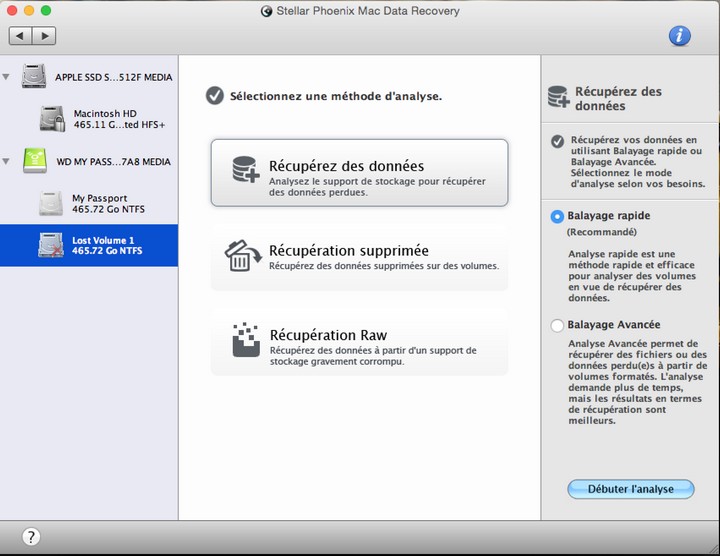Click 'Sélectionnez une méthode d'analyse.' heading
The image size is (720, 556).
tap(336, 96)
